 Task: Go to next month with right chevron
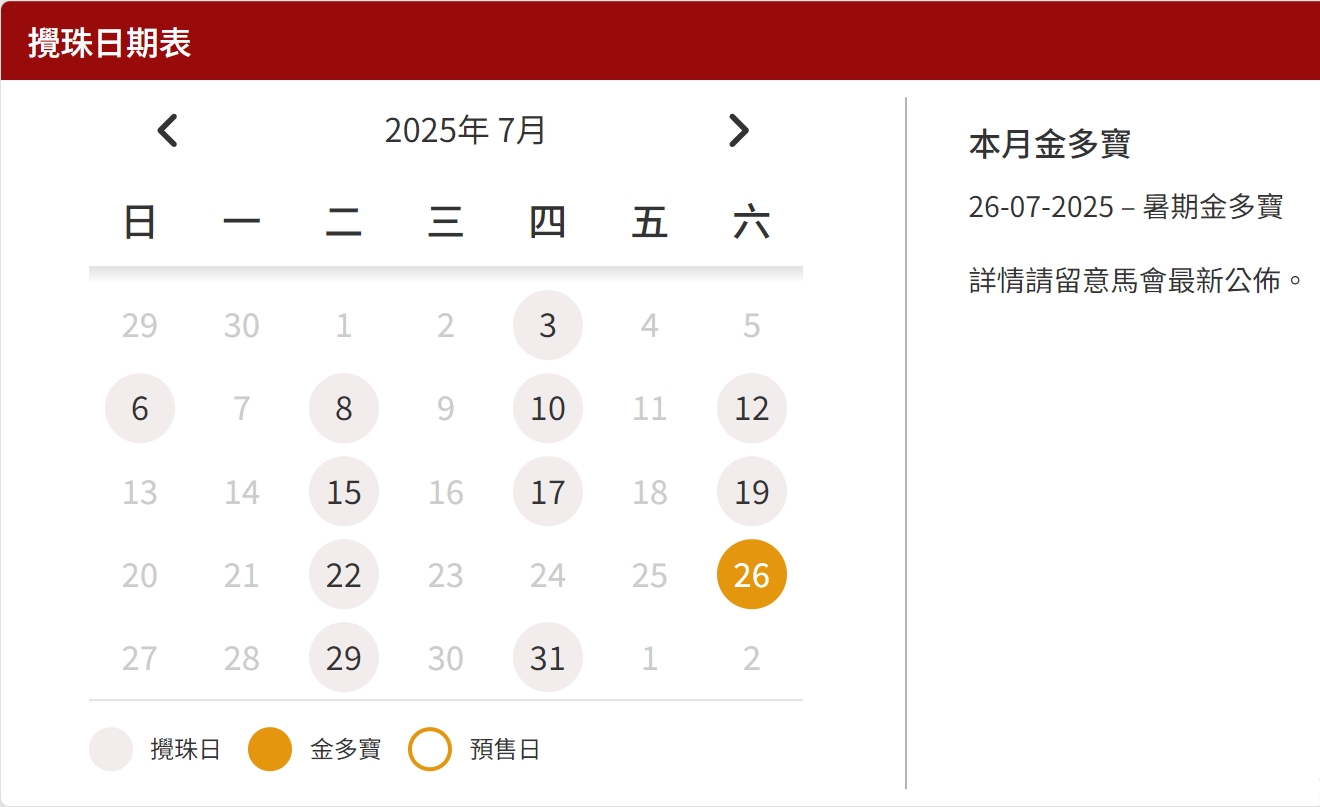[x=738, y=131]
